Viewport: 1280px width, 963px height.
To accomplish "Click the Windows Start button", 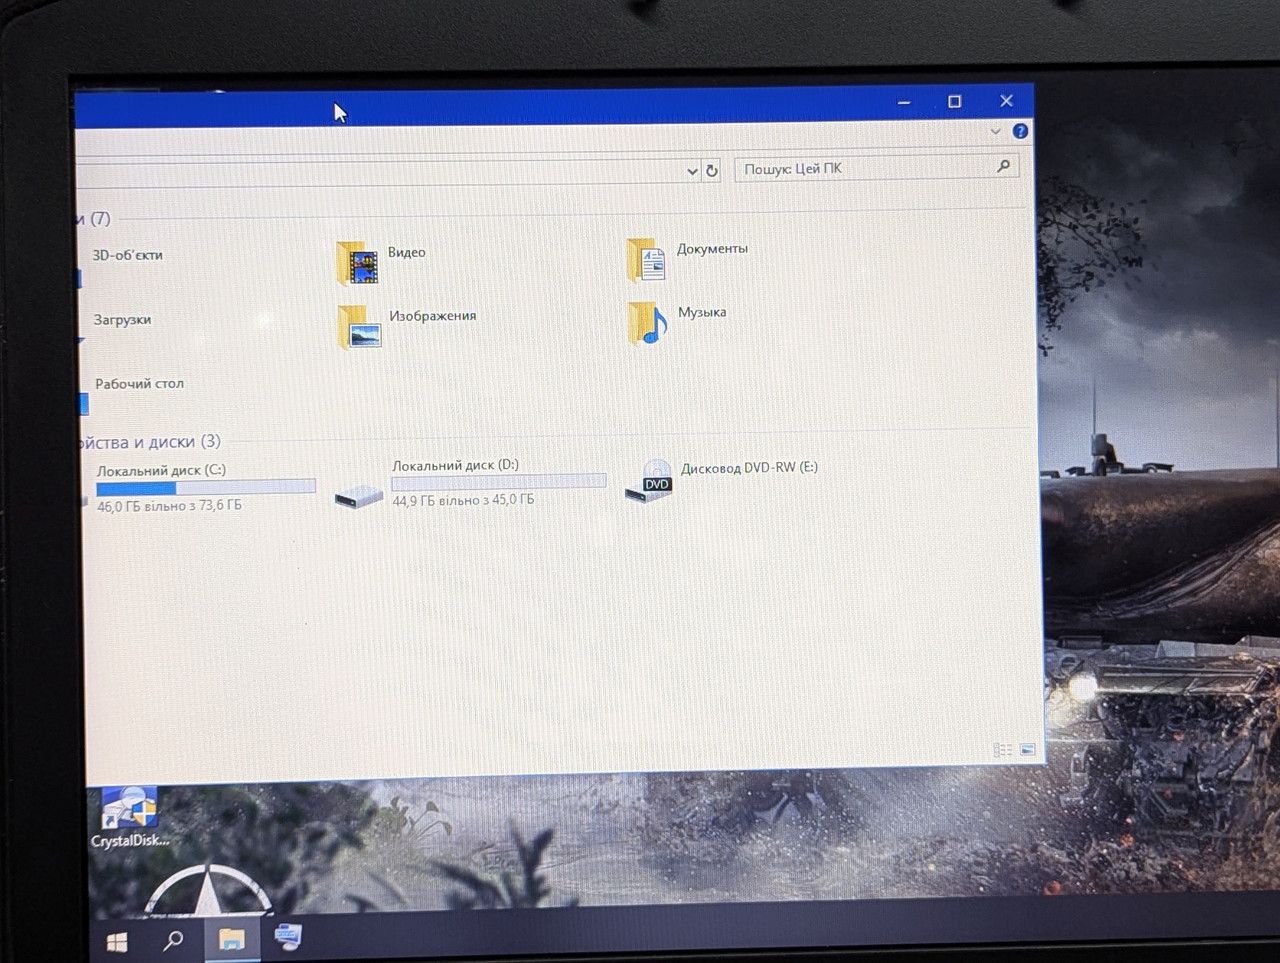I will [117, 941].
